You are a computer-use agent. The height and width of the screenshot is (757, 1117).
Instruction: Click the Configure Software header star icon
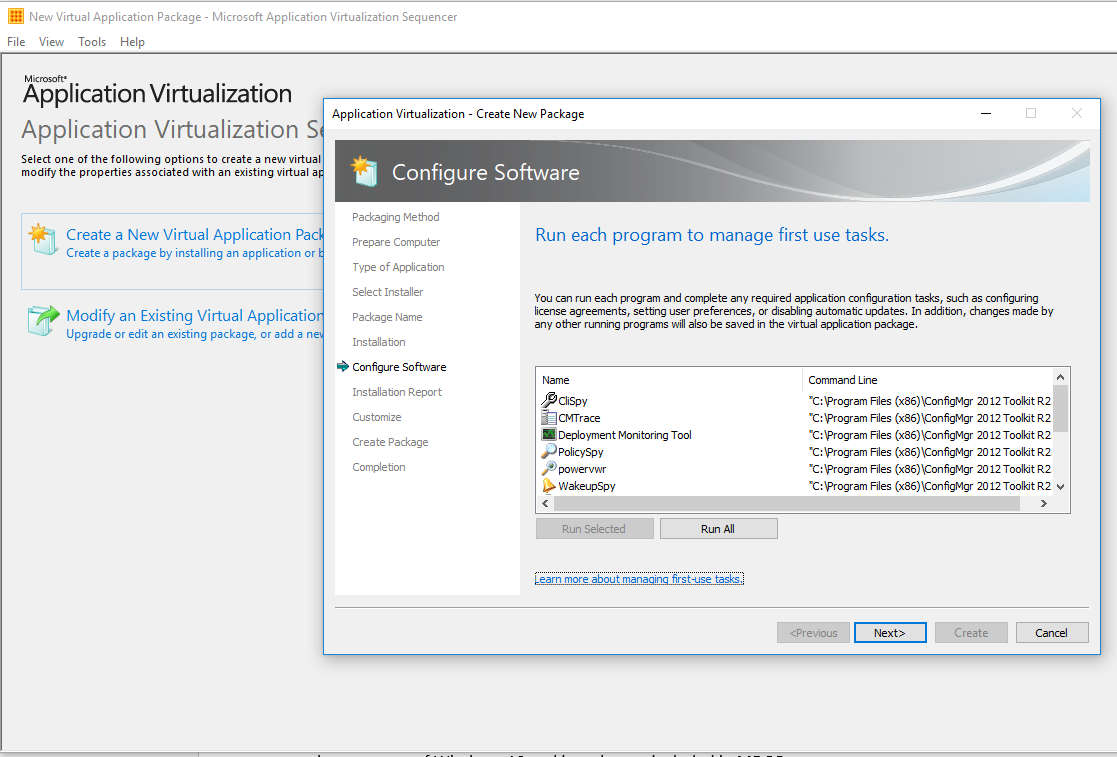364,171
